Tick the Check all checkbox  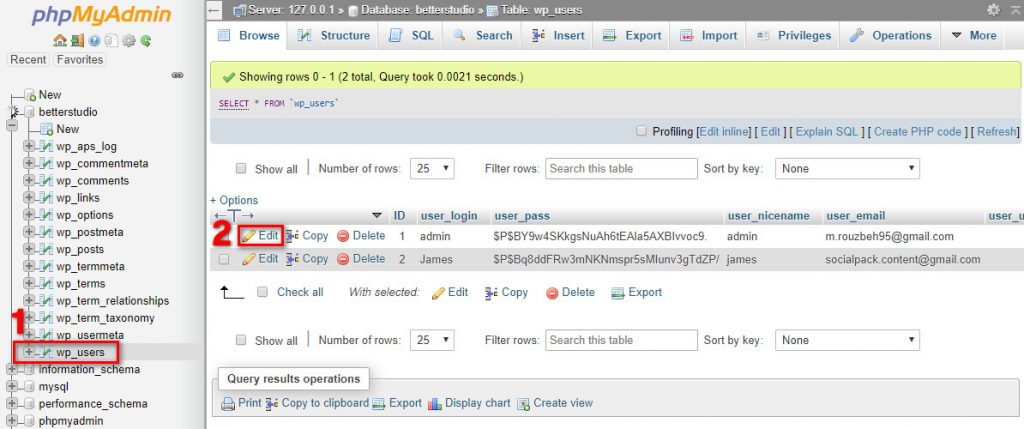point(263,293)
